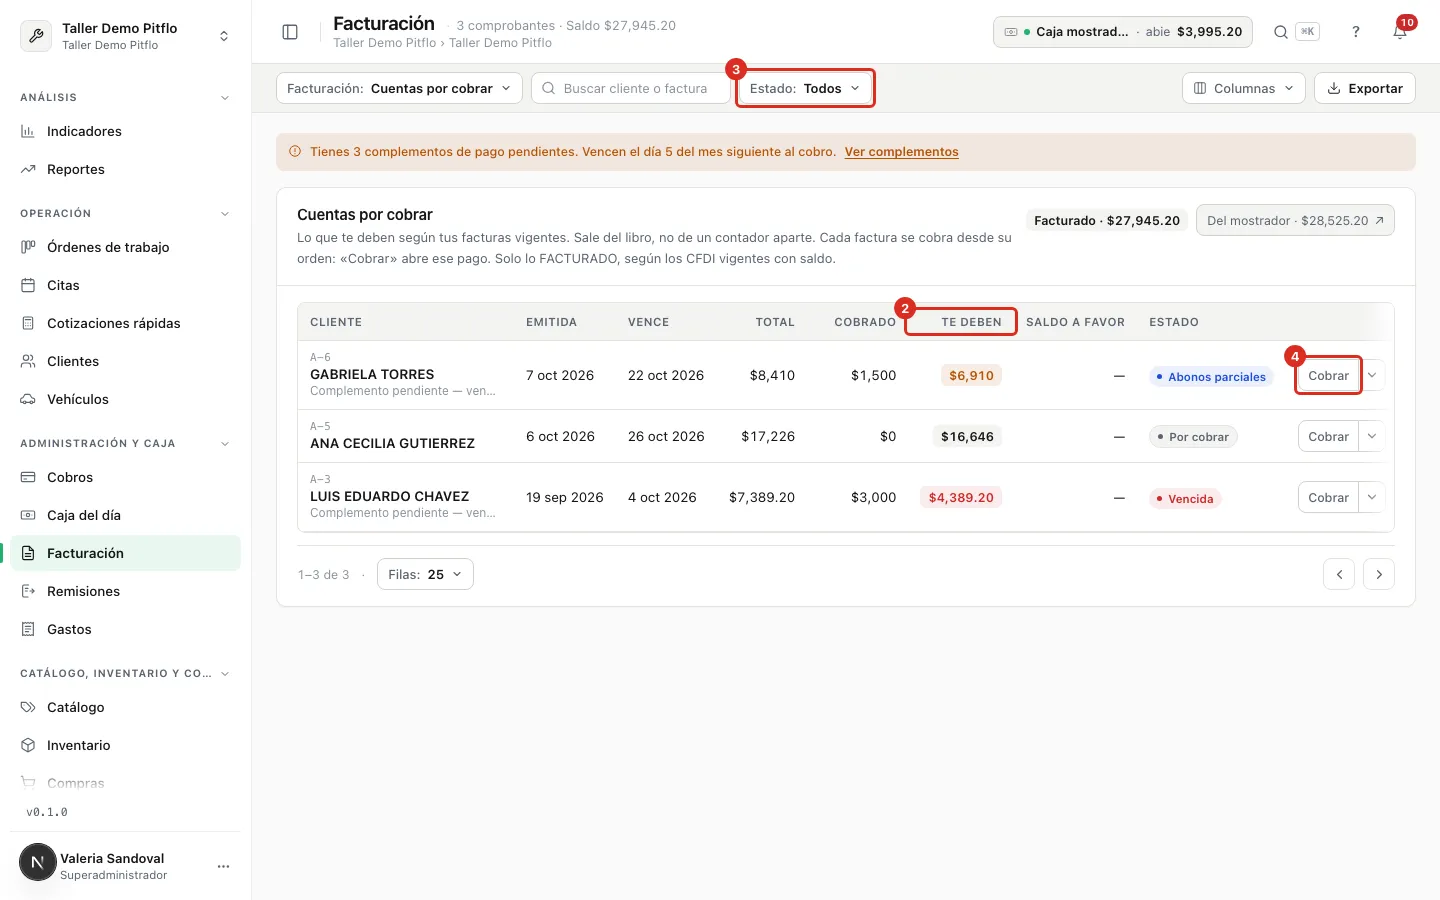Open user menu dots for Valeria Sandoval
Viewport: 1440px width, 900px height.
click(224, 866)
